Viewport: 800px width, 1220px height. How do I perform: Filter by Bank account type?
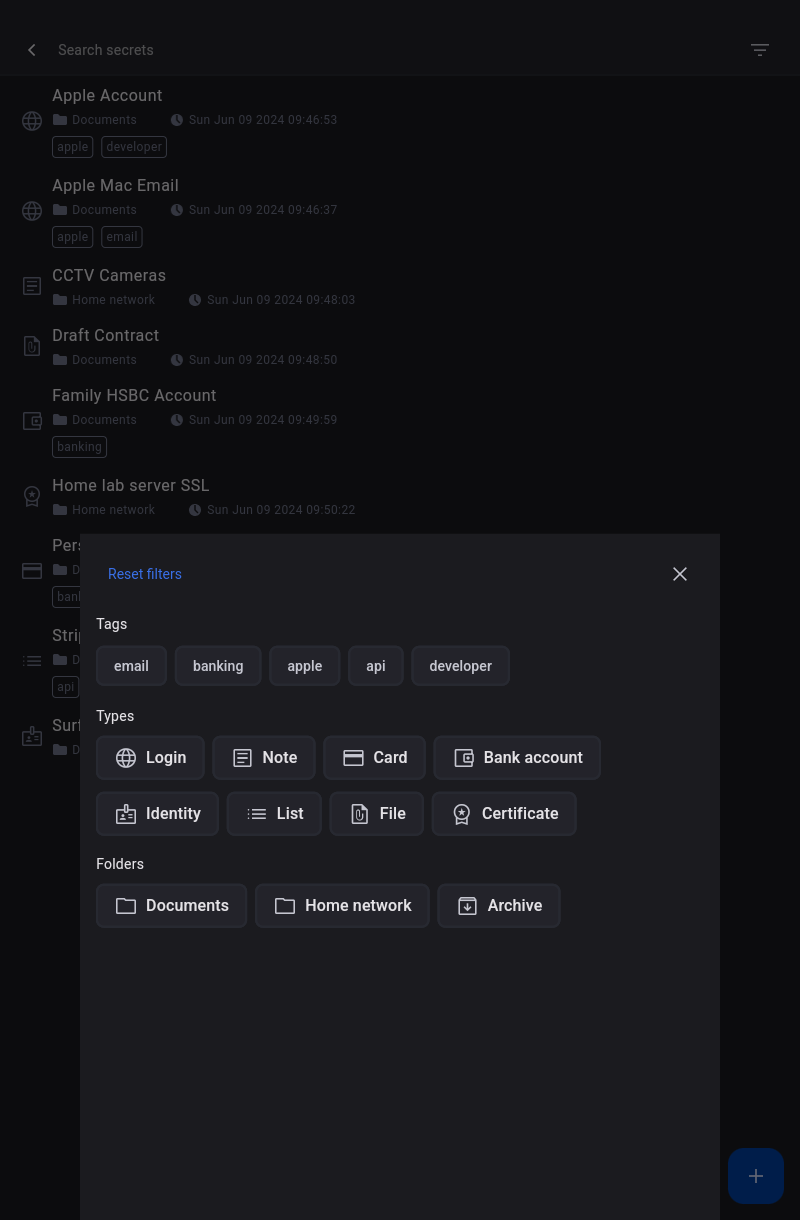(517, 758)
